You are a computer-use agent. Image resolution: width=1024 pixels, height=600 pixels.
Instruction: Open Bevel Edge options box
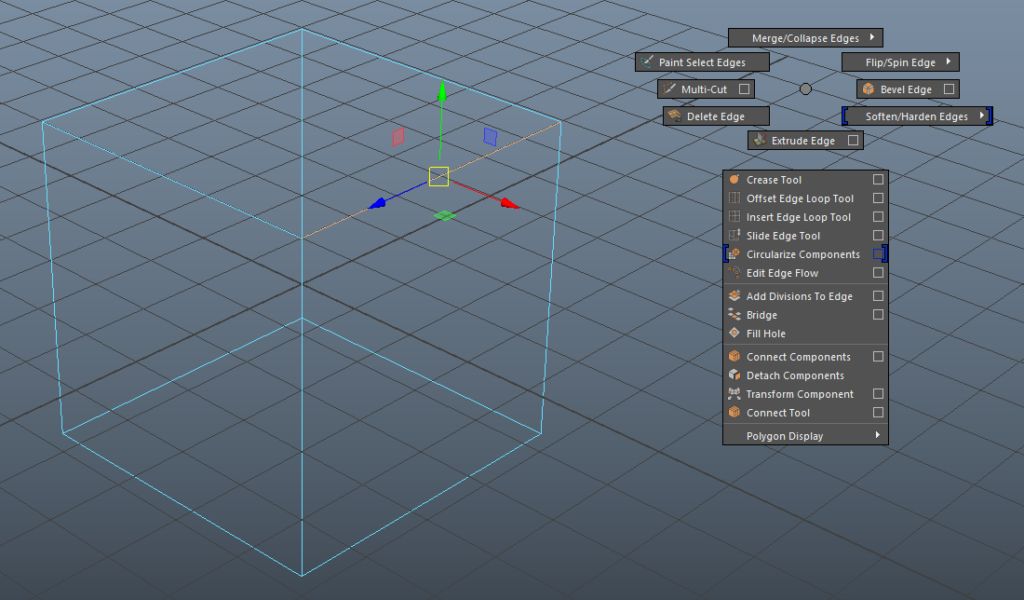pyautogui.click(x=949, y=89)
